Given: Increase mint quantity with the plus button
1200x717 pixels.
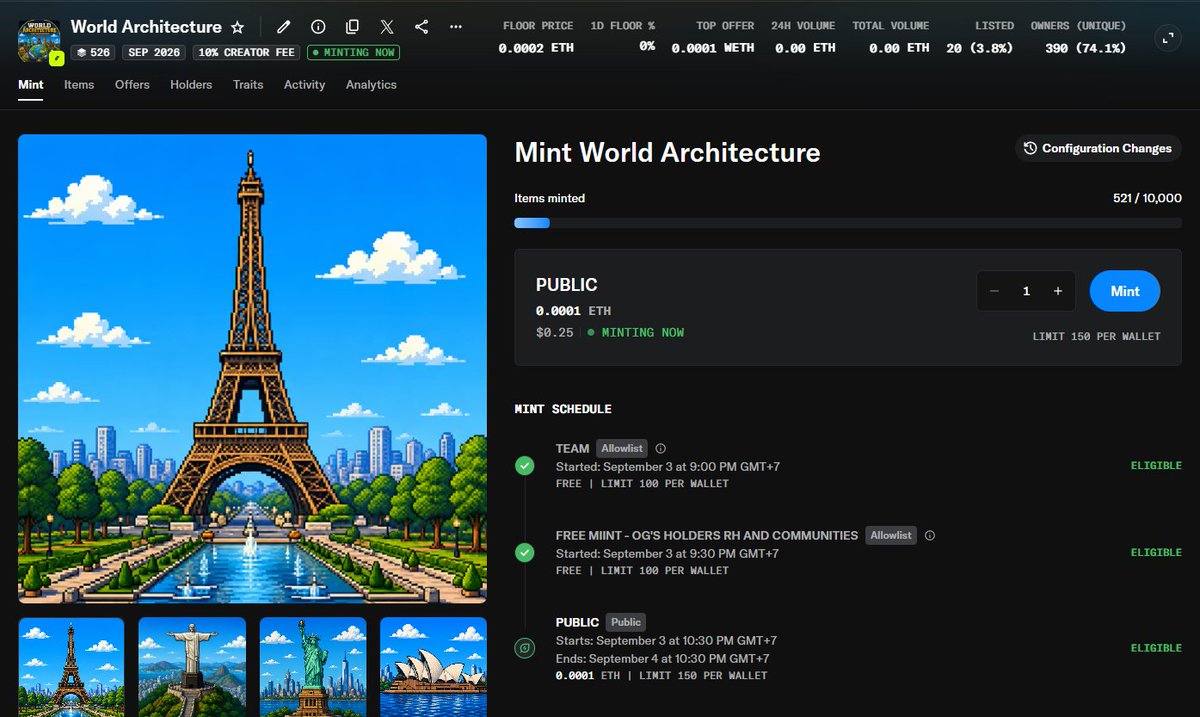Looking at the screenshot, I should [x=1058, y=291].
